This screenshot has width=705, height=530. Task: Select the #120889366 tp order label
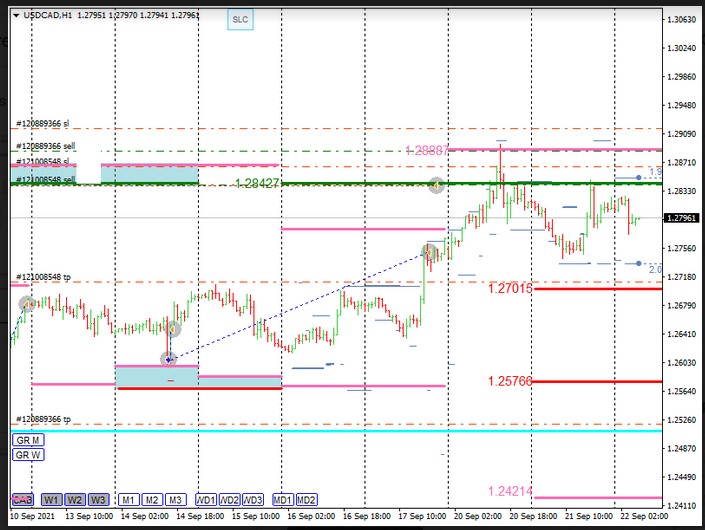point(43,419)
